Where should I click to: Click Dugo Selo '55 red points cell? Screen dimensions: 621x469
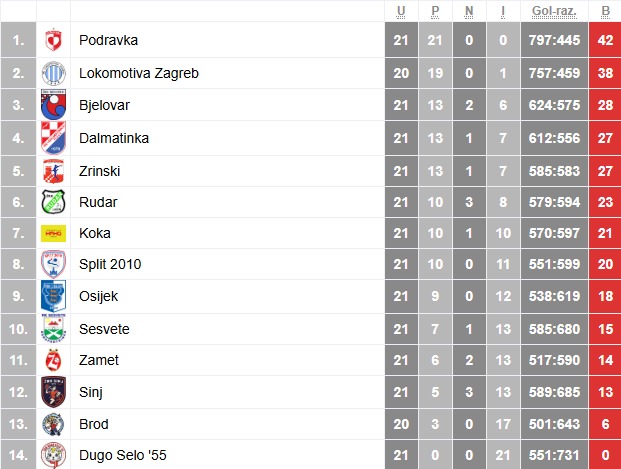coord(605,457)
